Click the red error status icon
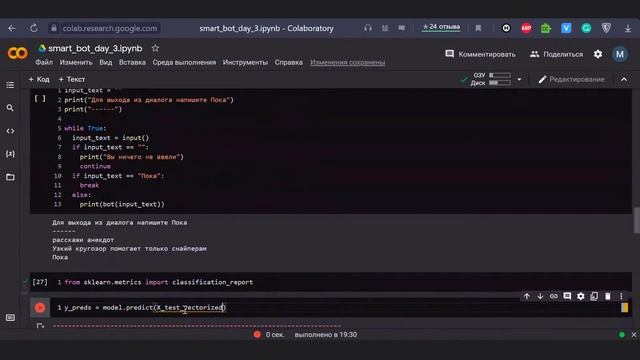 (x=257, y=335)
